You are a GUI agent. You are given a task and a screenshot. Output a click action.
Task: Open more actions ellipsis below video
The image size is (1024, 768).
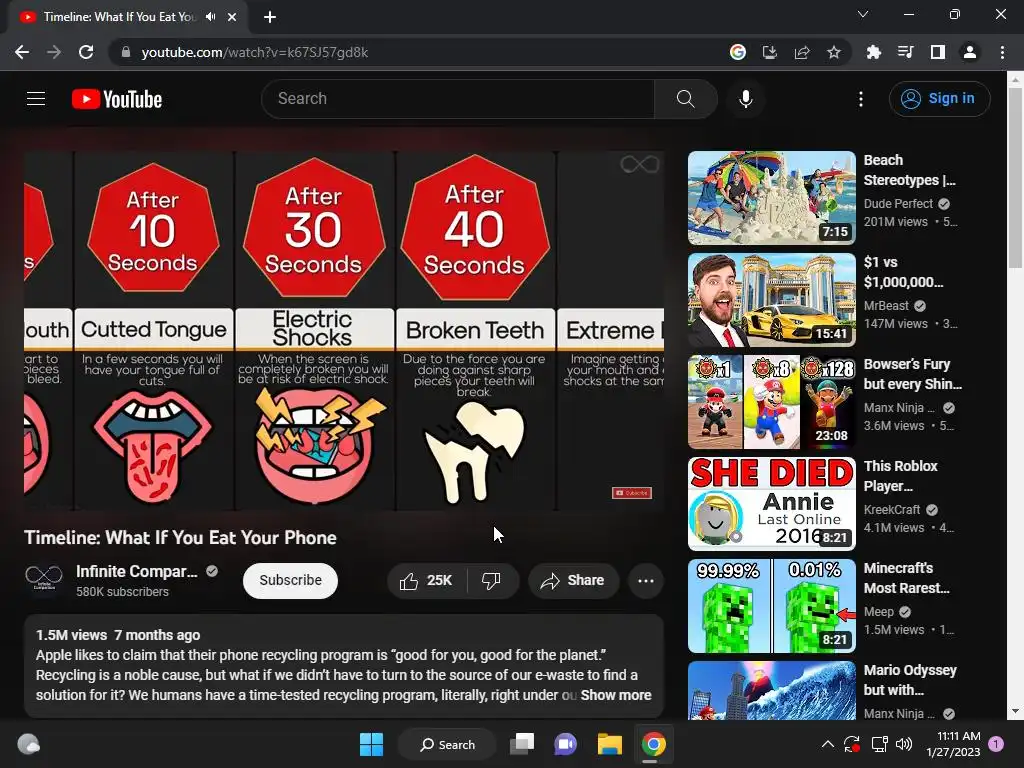coord(645,581)
